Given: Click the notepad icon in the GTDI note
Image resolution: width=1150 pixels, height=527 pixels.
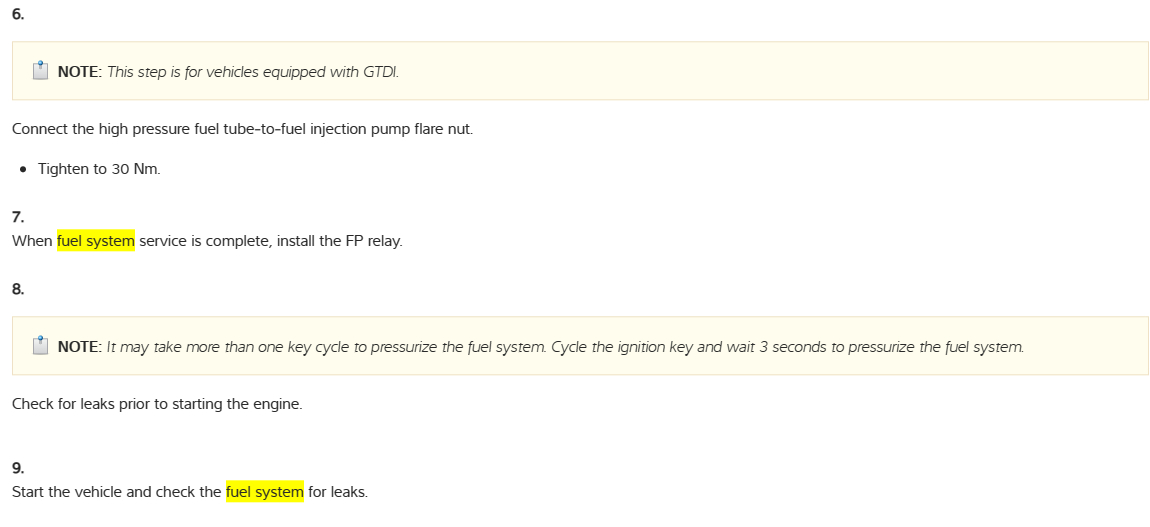Looking at the screenshot, I should click(x=40, y=71).
